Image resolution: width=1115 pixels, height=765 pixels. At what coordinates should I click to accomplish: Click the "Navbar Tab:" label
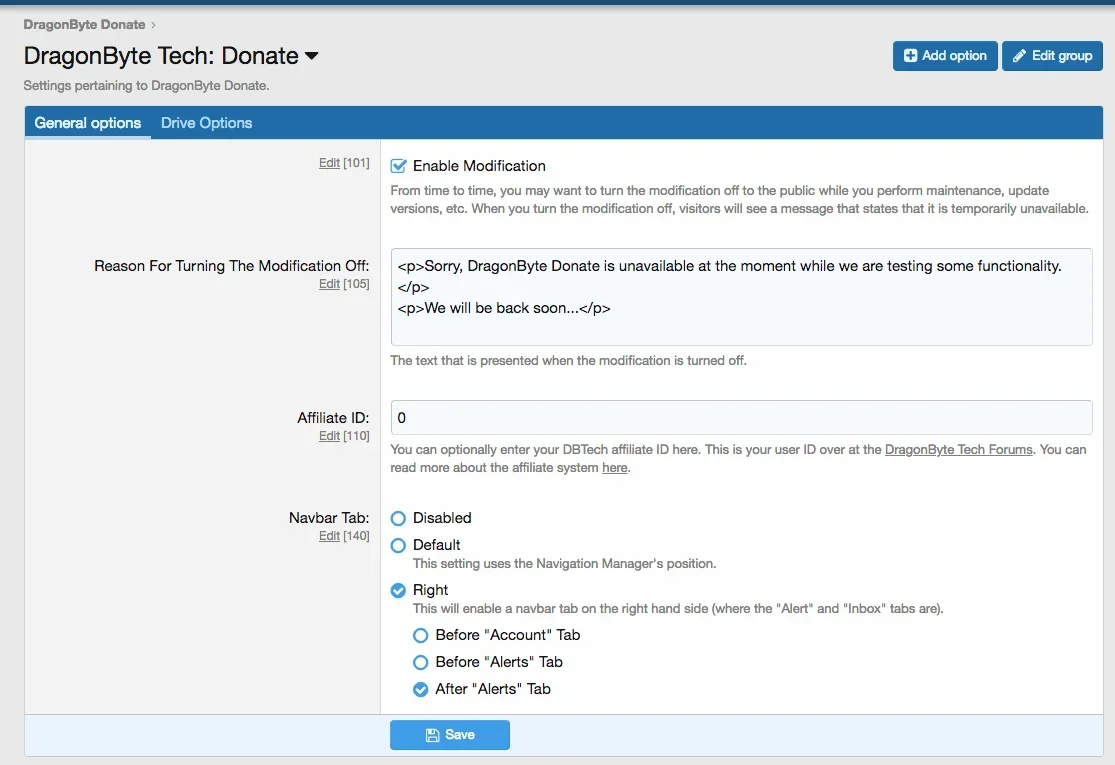(x=329, y=518)
